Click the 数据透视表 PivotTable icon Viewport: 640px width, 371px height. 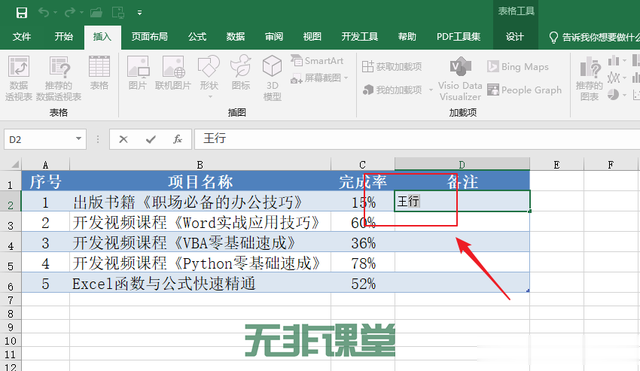(18, 78)
